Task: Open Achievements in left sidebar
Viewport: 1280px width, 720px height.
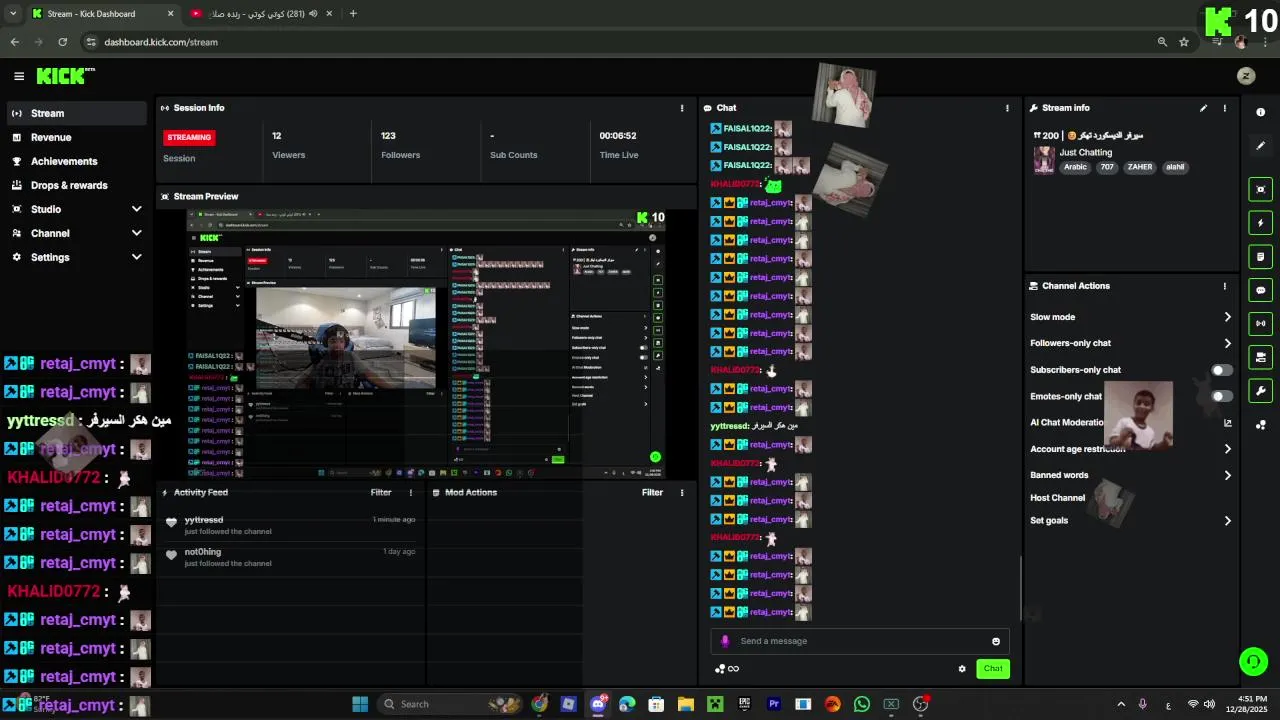Action: point(77,161)
